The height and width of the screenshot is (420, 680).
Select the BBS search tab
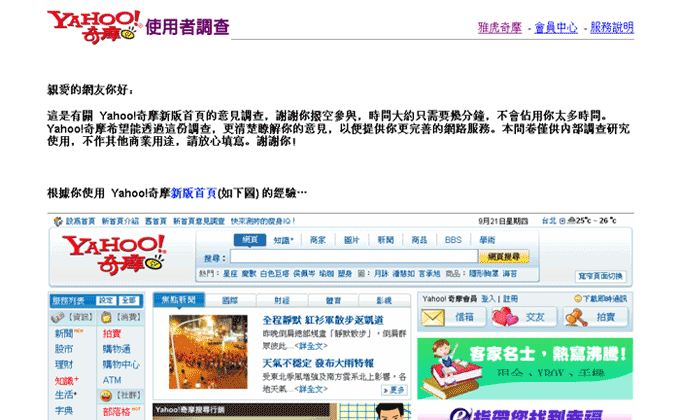[x=453, y=240]
